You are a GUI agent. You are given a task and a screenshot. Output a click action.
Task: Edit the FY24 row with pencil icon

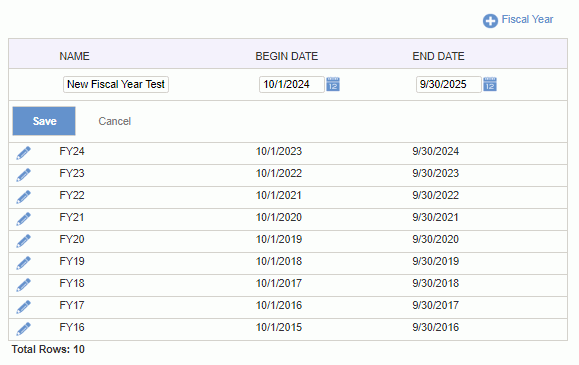[x=23, y=153]
